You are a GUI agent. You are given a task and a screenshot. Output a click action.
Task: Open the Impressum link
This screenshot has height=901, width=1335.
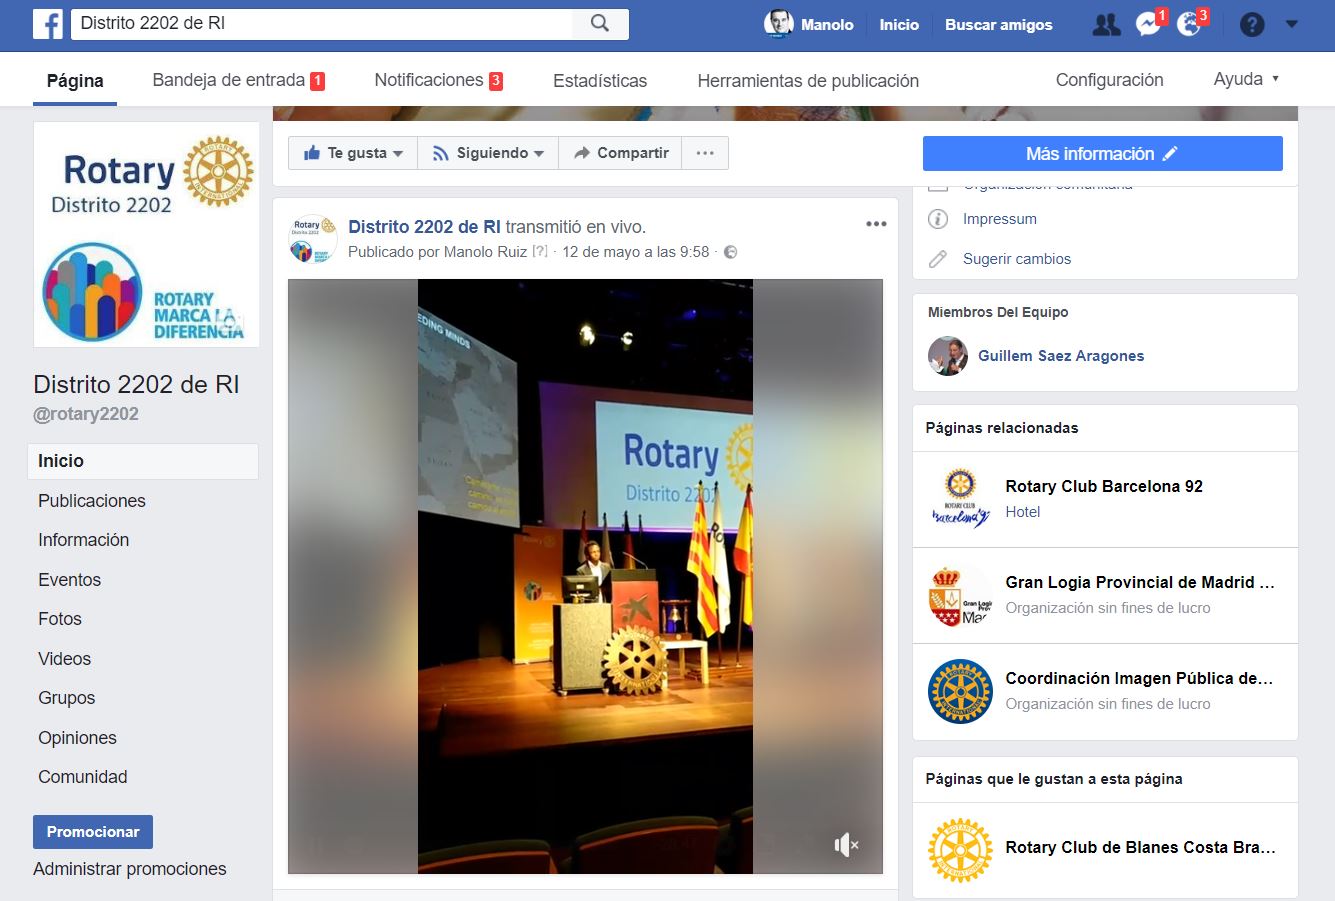(x=1000, y=219)
